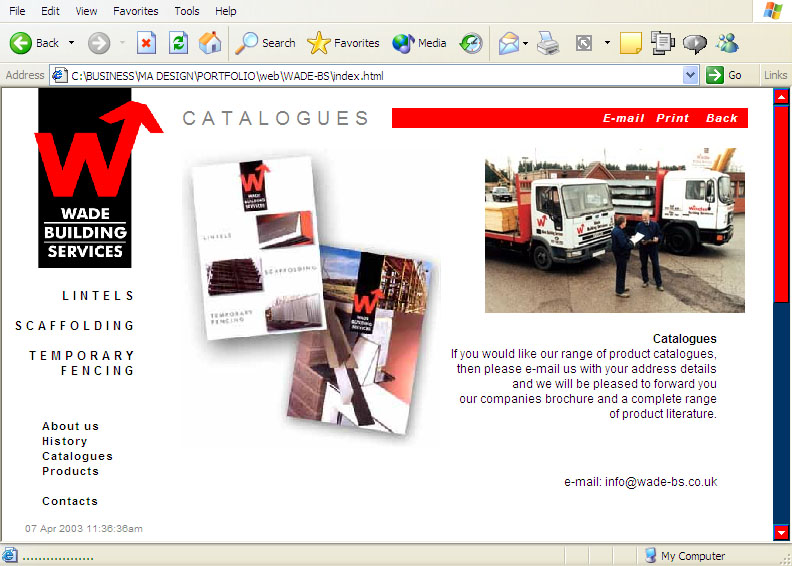Expand the Back button history arrow
This screenshot has width=792, height=566.
71,43
